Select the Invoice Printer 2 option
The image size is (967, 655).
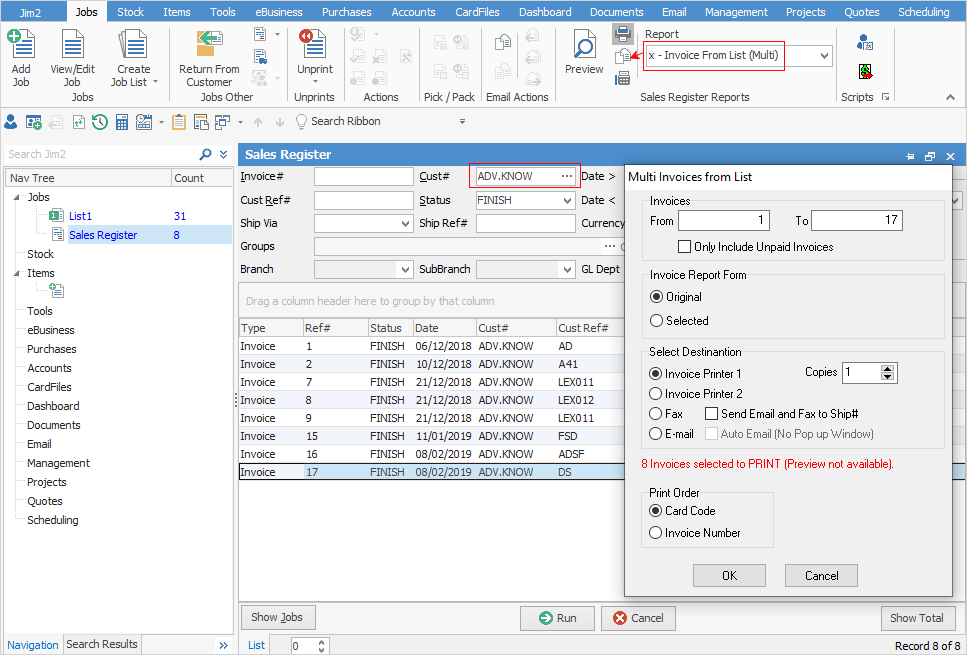657,394
